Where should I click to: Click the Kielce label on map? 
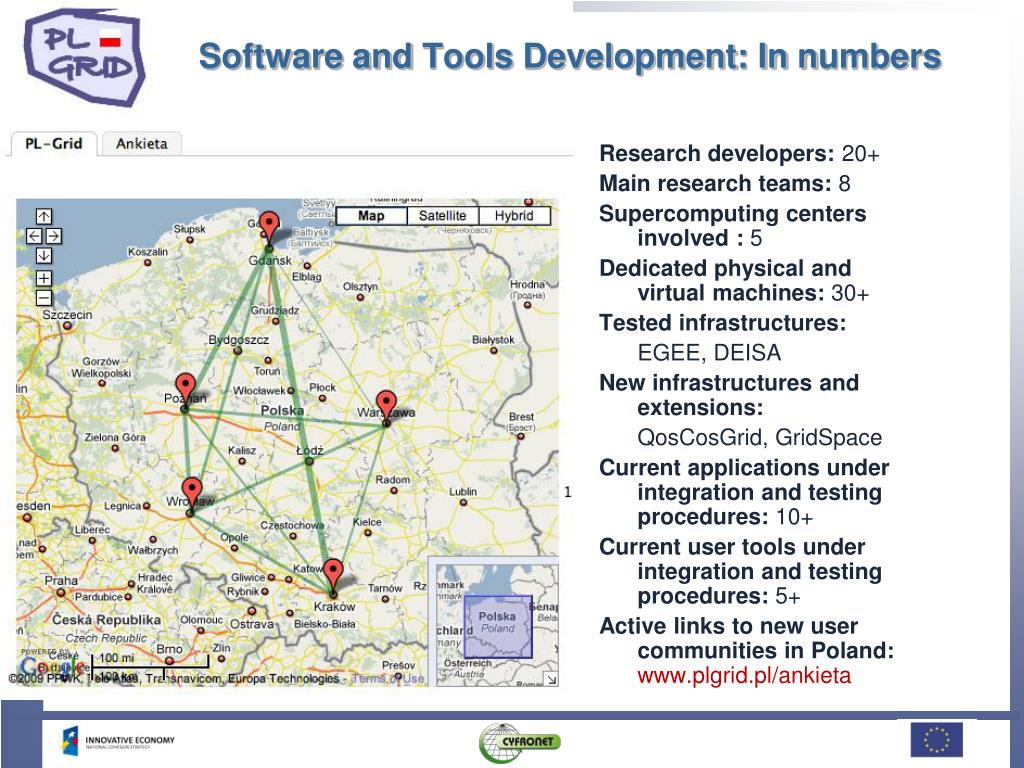[x=367, y=522]
